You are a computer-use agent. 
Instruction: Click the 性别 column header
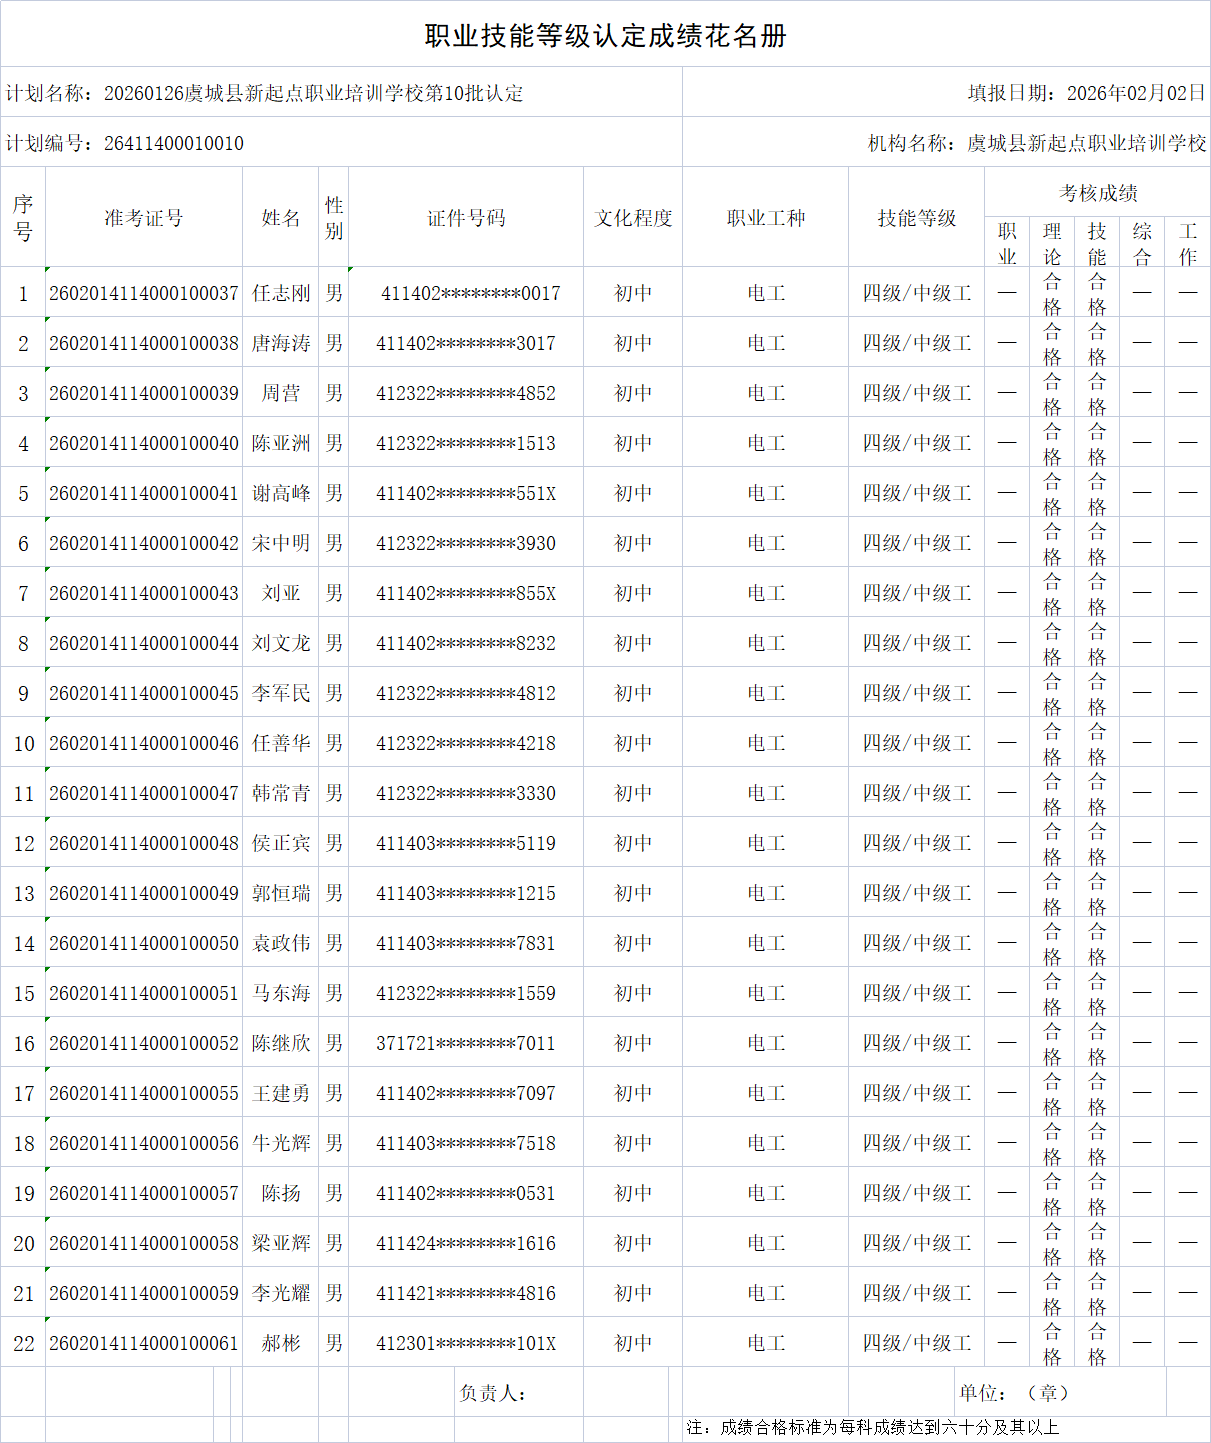(x=333, y=216)
